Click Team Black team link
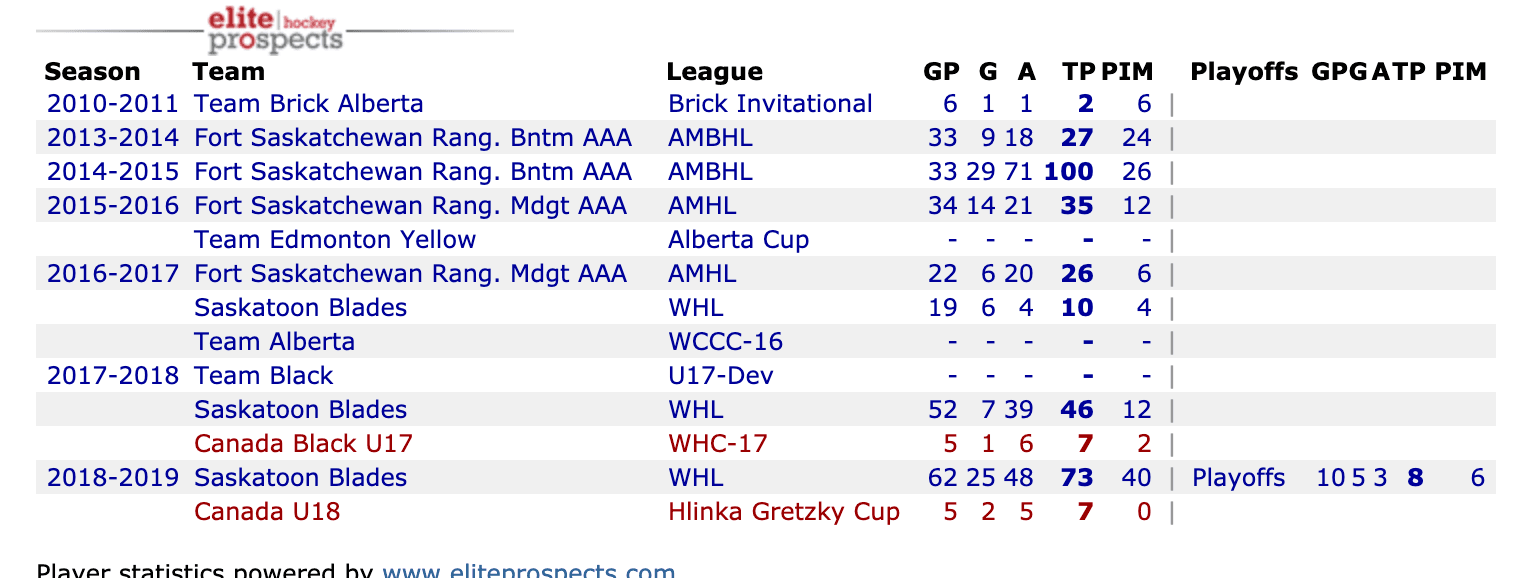Screen dimensions: 1522x586 pyautogui.click(x=263, y=376)
